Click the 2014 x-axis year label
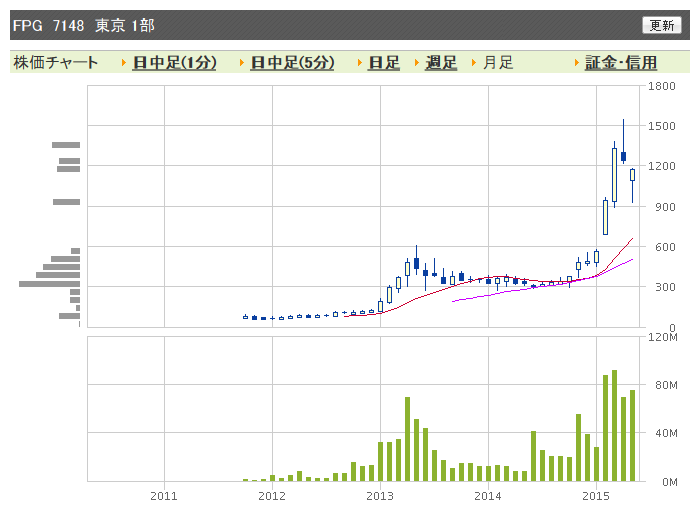The image size is (698, 520). tap(488, 496)
